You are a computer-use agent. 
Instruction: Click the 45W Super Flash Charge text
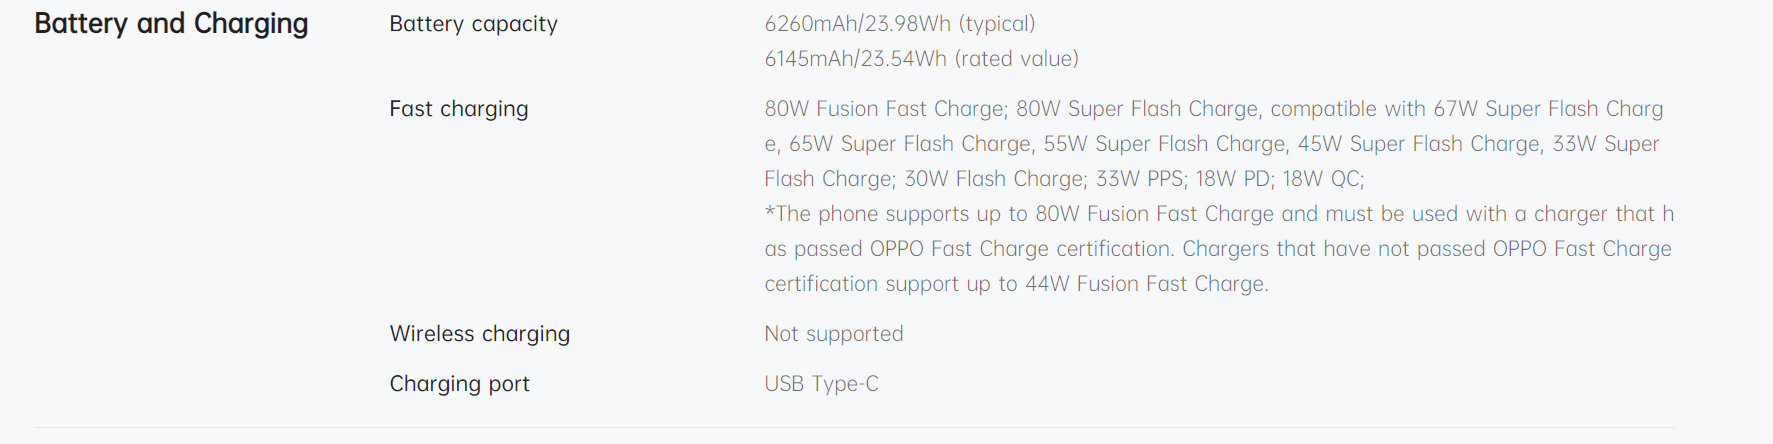pyautogui.click(x=1419, y=144)
